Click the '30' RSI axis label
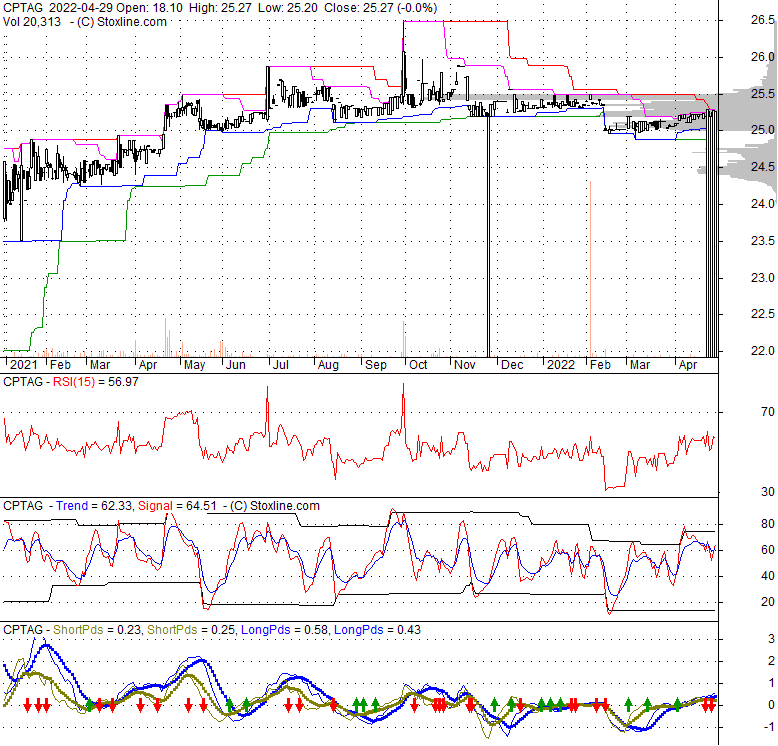The image size is (778, 746). [768, 492]
